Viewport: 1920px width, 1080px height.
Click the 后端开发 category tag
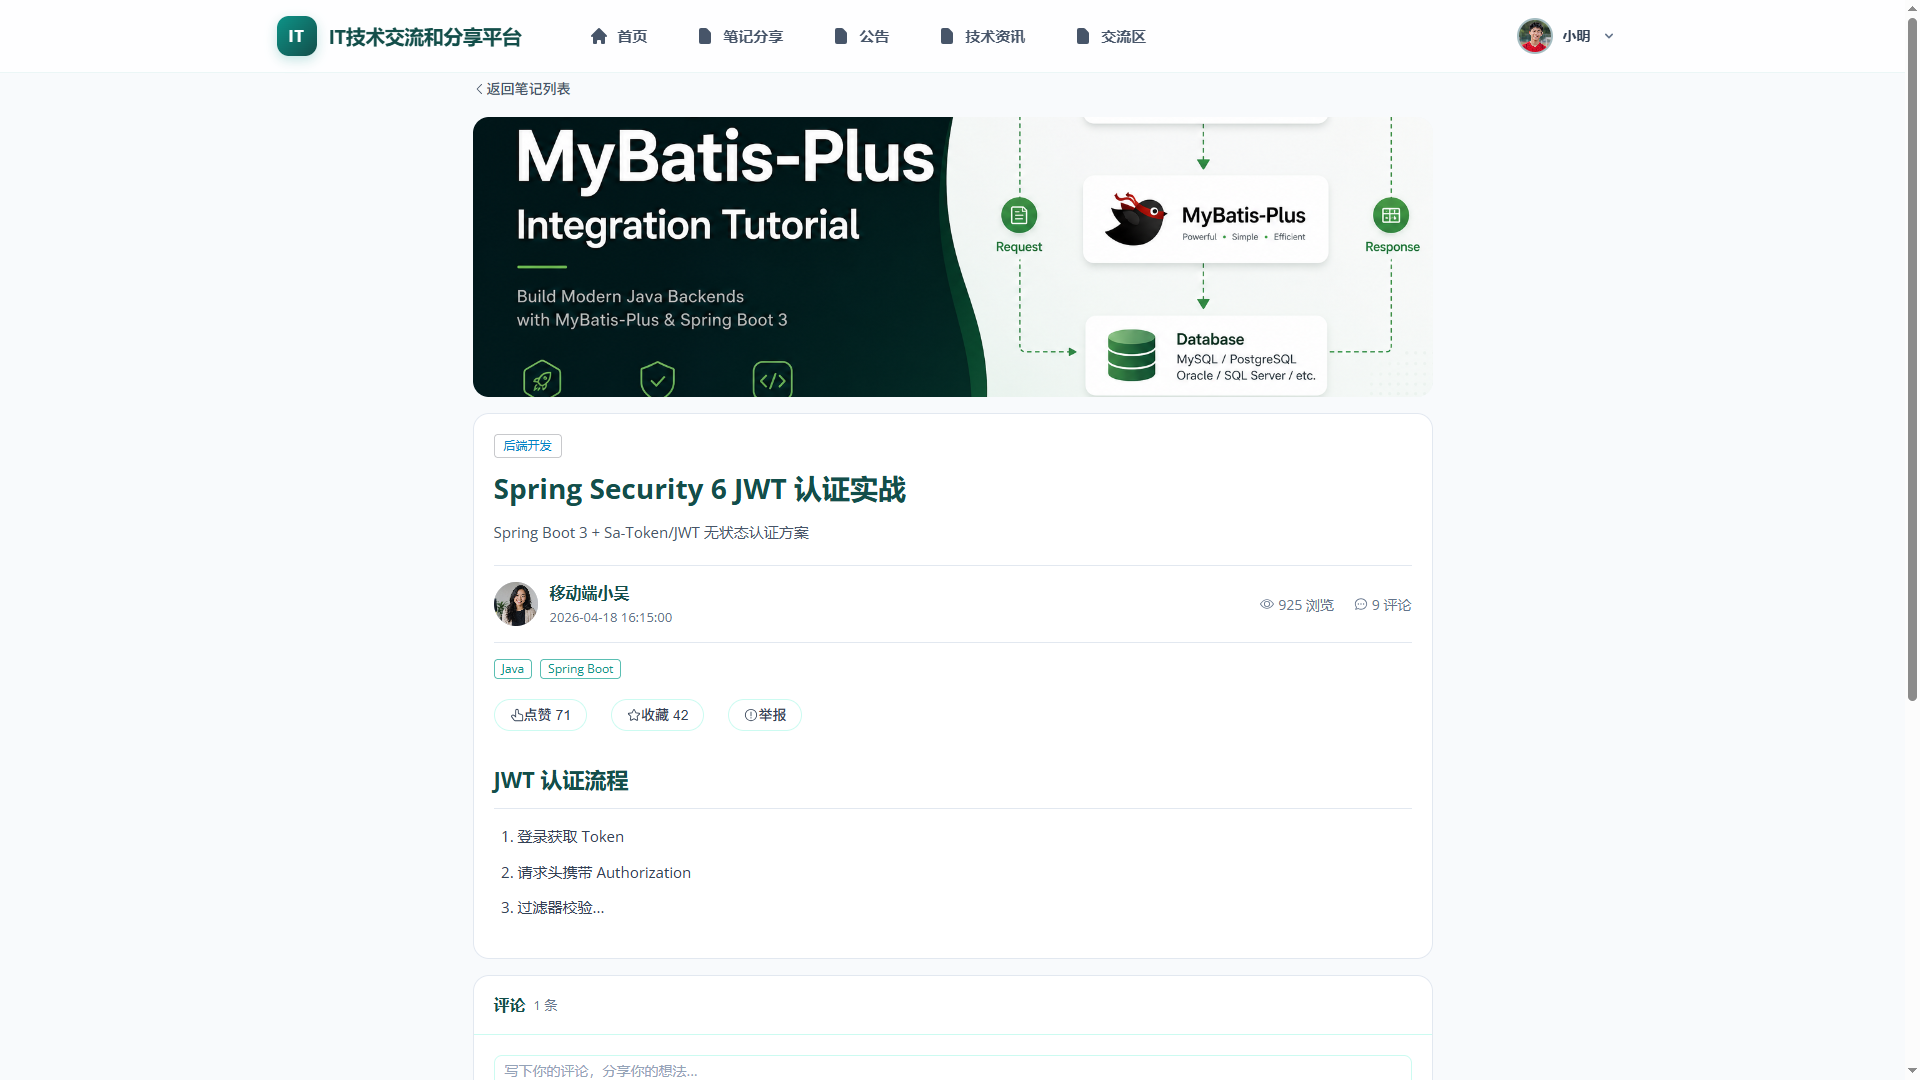pyautogui.click(x=528, y=446)
